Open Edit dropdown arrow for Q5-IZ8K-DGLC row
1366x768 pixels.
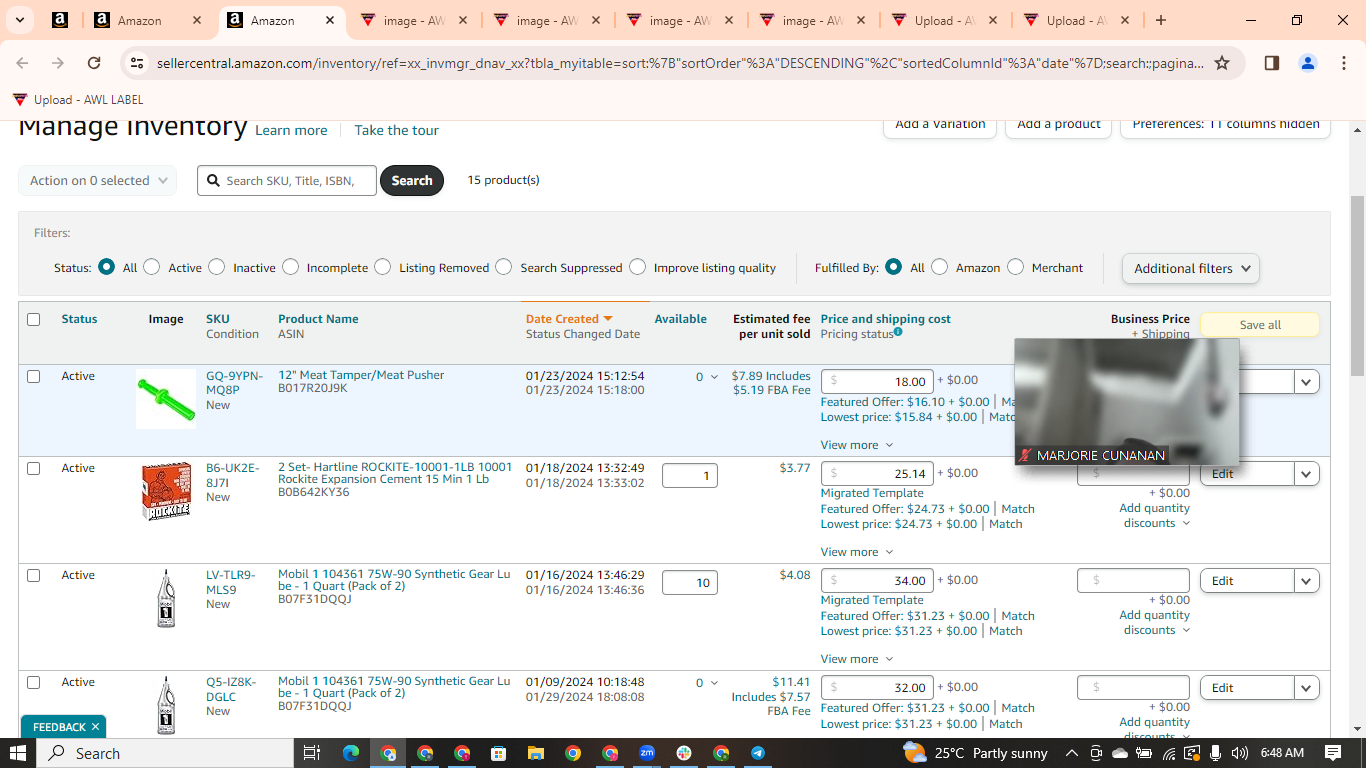coord(1307,688)
